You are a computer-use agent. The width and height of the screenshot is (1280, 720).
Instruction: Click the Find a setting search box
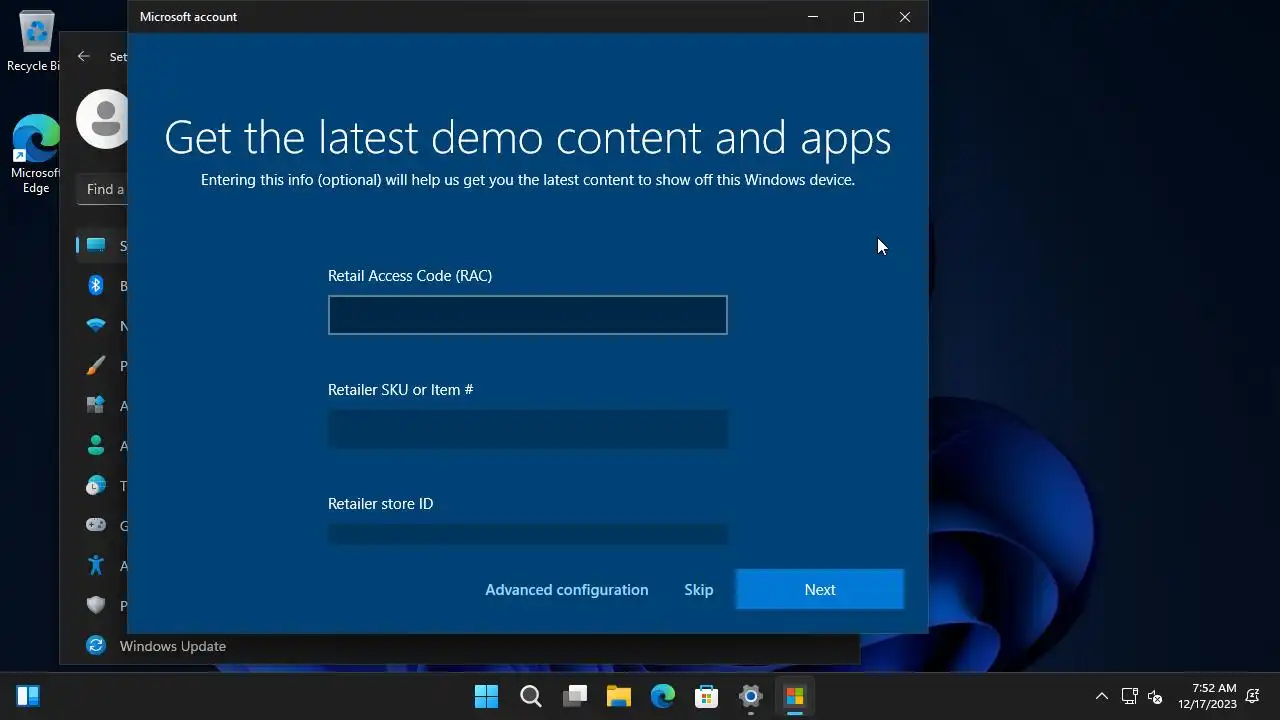(102, 189)
